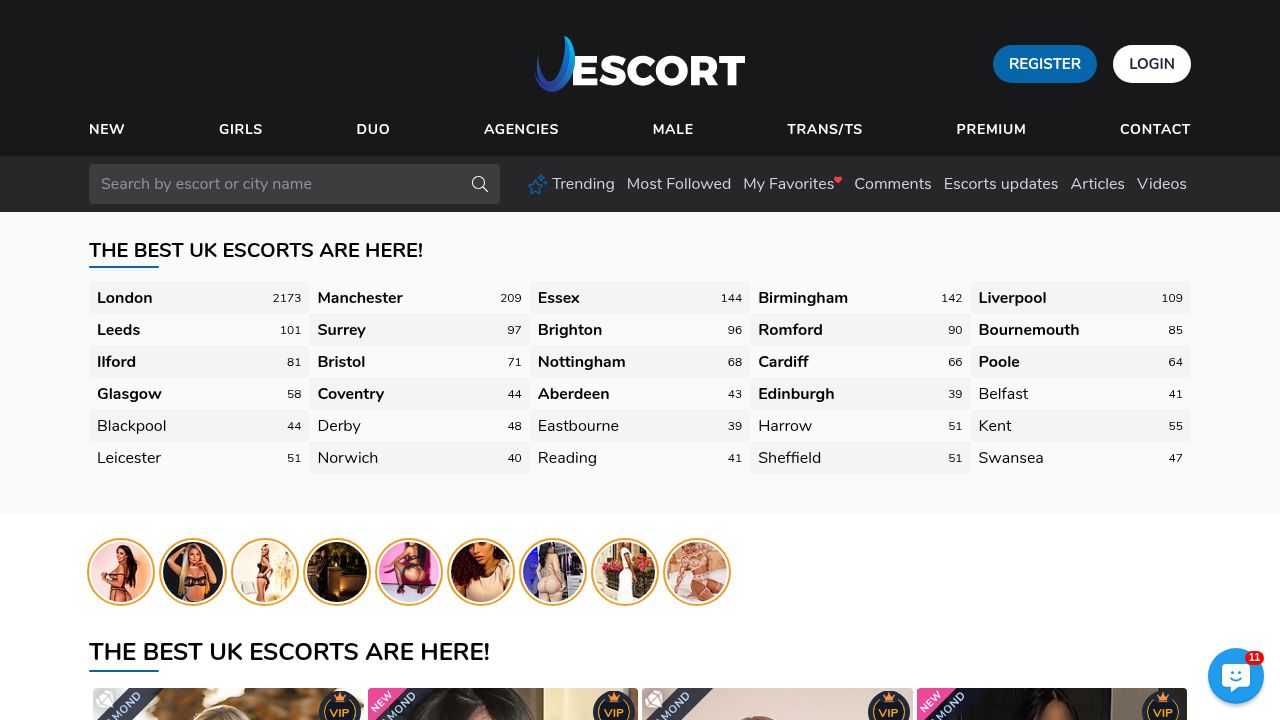Select the Liverpool city link
Image resolution: width=1280 pixels, height=720 pixels.
[x=1081, y=298]
